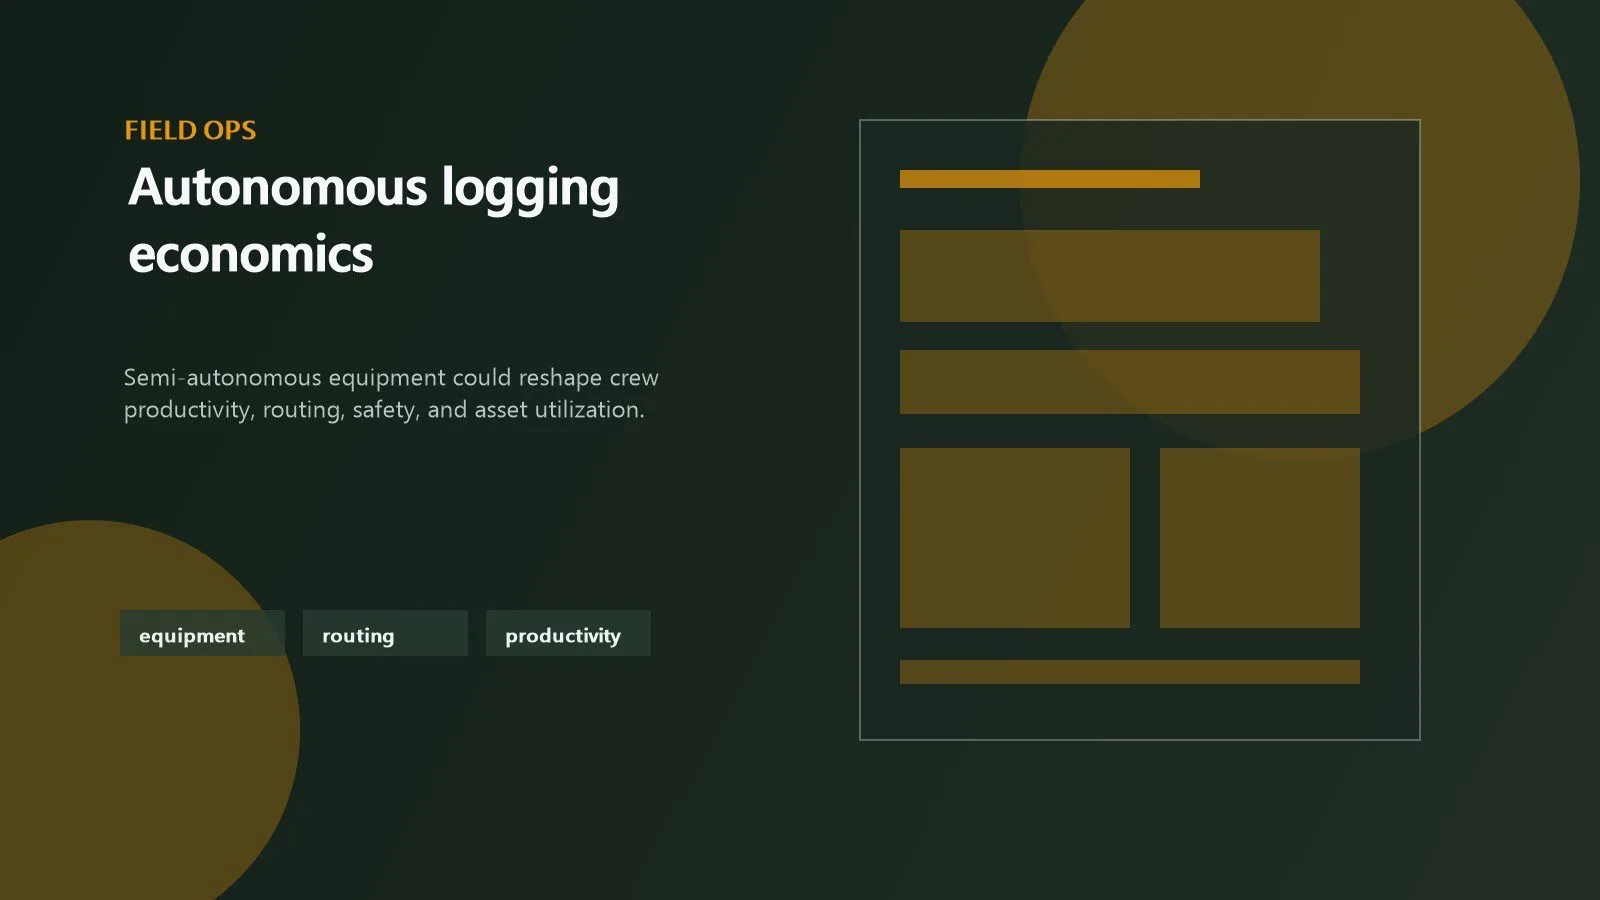The image size is (1600, 900).
Task: Open the productivity tag
Action: (x=568, y=634)
